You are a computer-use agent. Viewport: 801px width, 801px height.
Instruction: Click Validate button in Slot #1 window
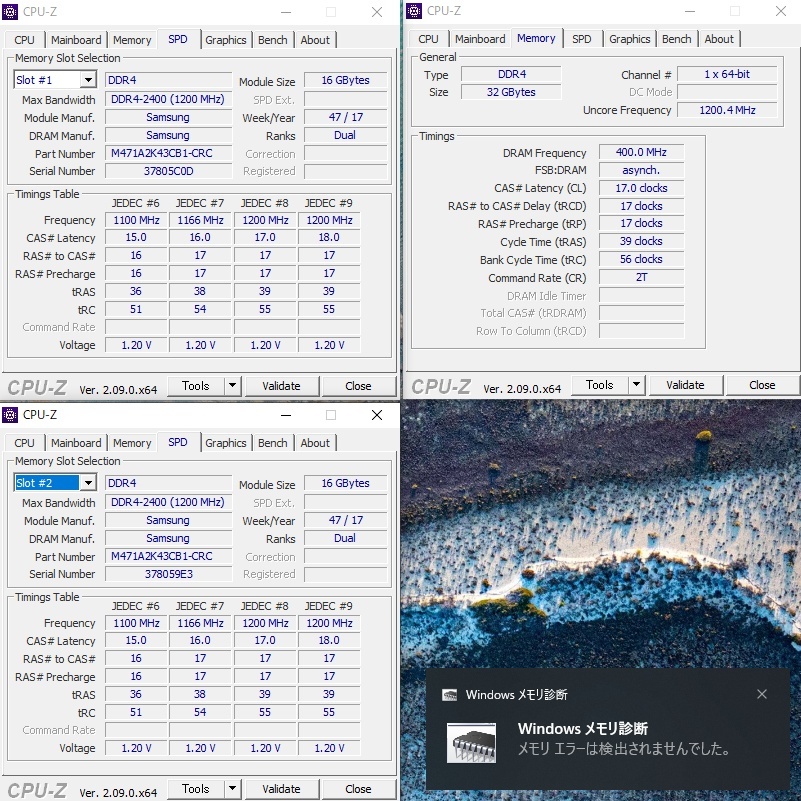point(281,386)
